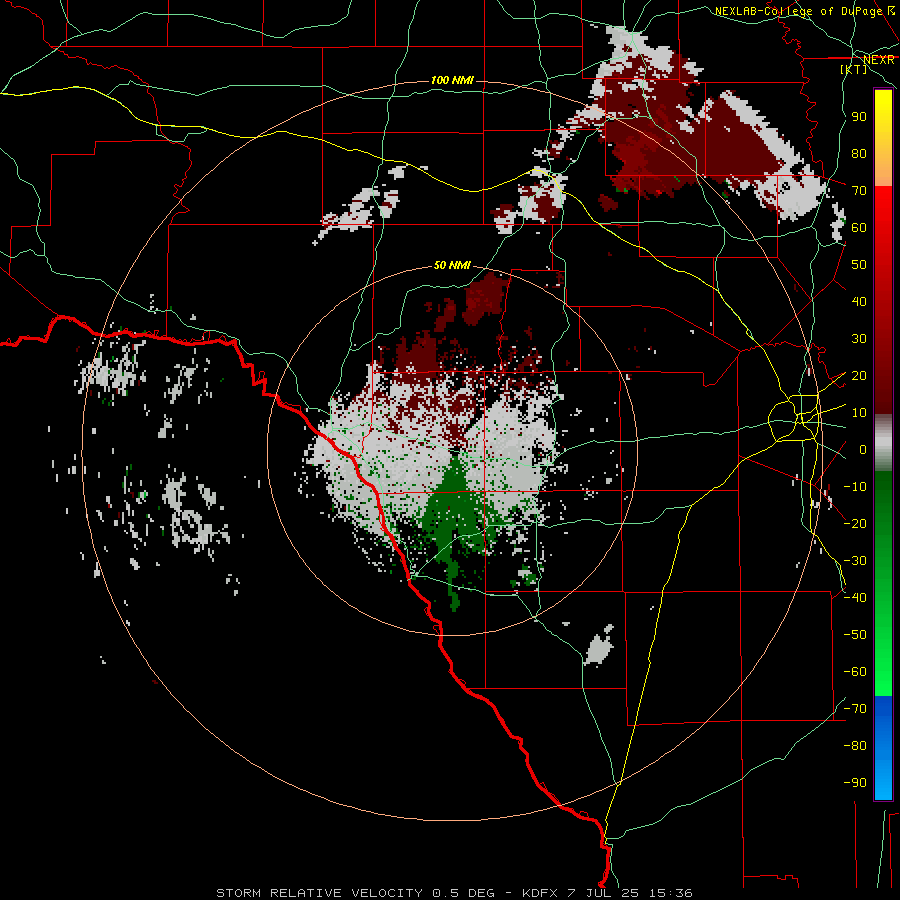Click the 10 value on velocity scale
Image resolution: width=900 pixels, height=900 pixels.
tap(859, 413)
